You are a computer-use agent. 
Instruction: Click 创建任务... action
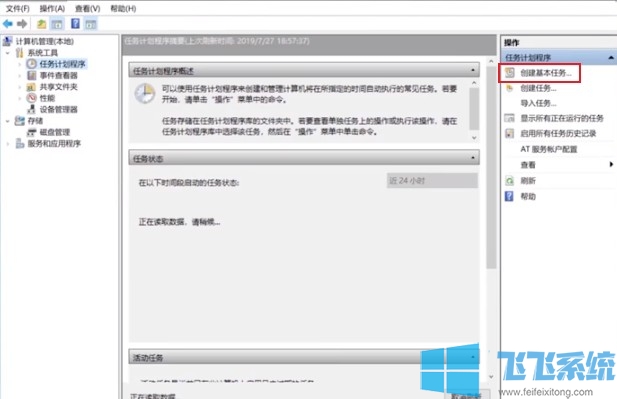tap(538, 88)
